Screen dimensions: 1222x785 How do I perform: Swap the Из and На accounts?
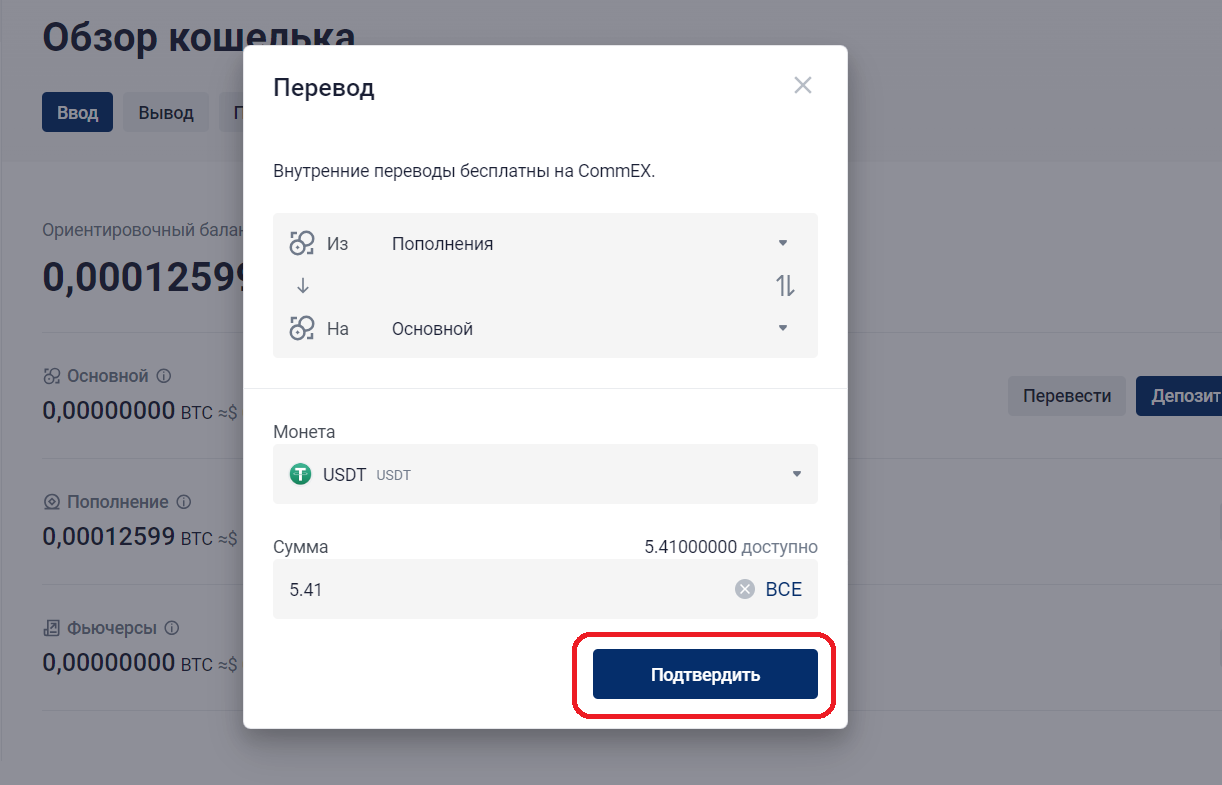pos(785,286)
